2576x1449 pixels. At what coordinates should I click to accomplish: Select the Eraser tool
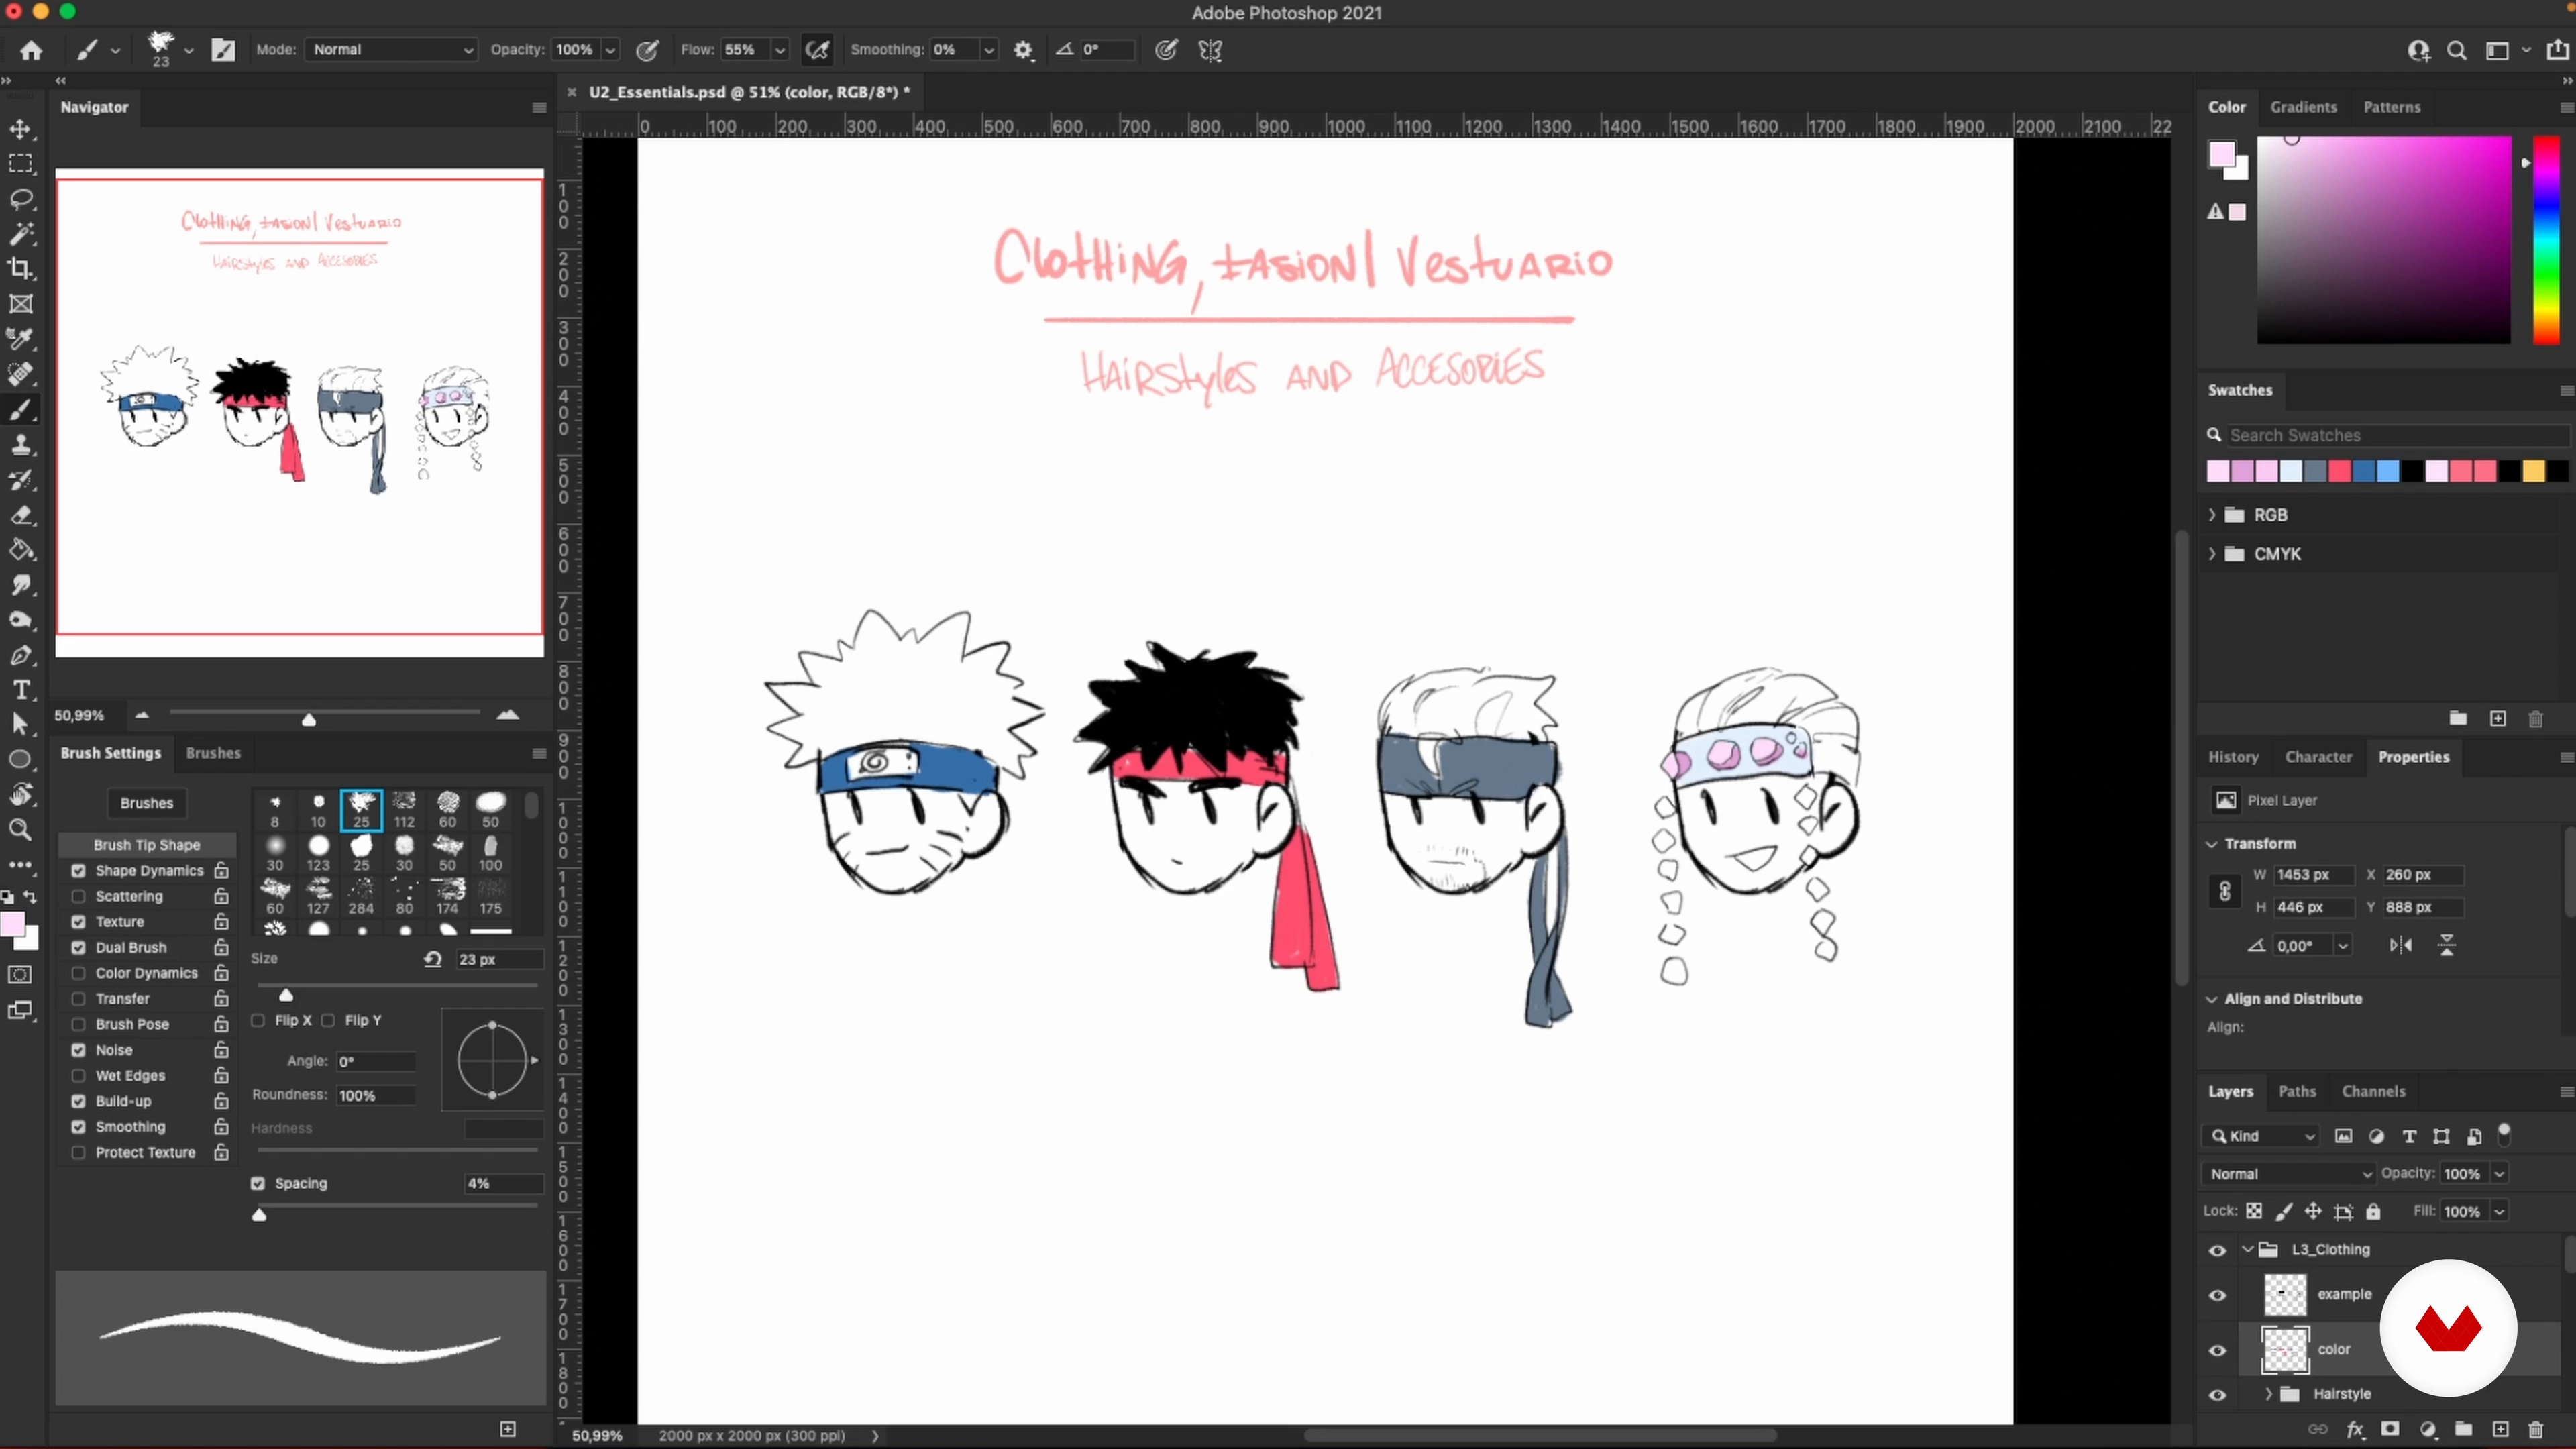pyautogui.click(x=21, y=515)
